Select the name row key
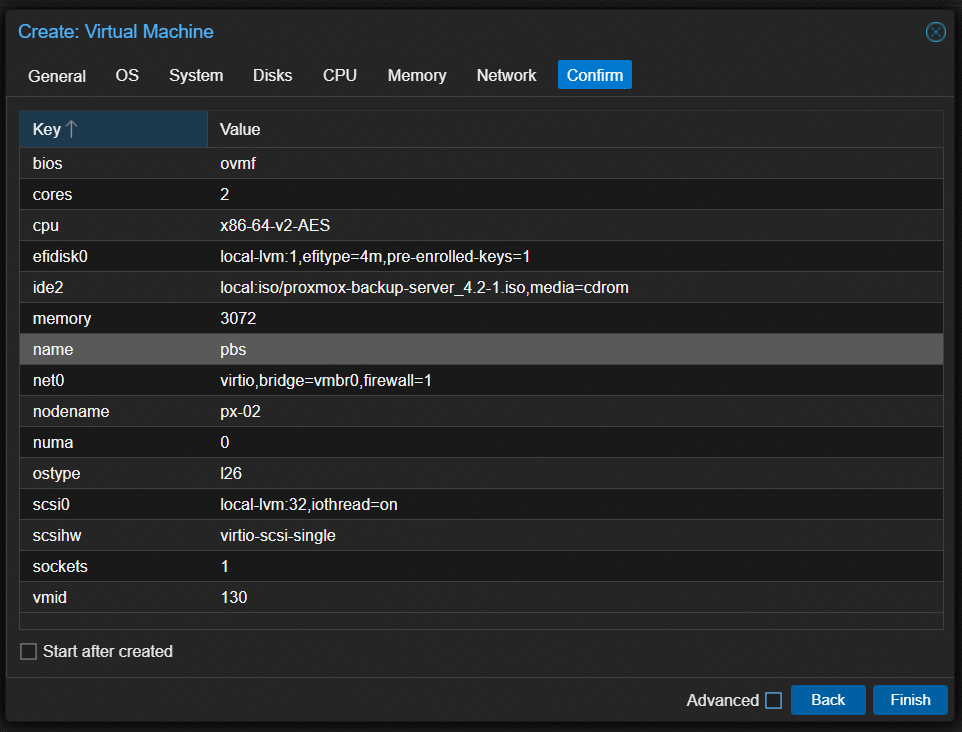Viewport: 962px width, 732px height. pyautogui.click(x=53, y=349)
